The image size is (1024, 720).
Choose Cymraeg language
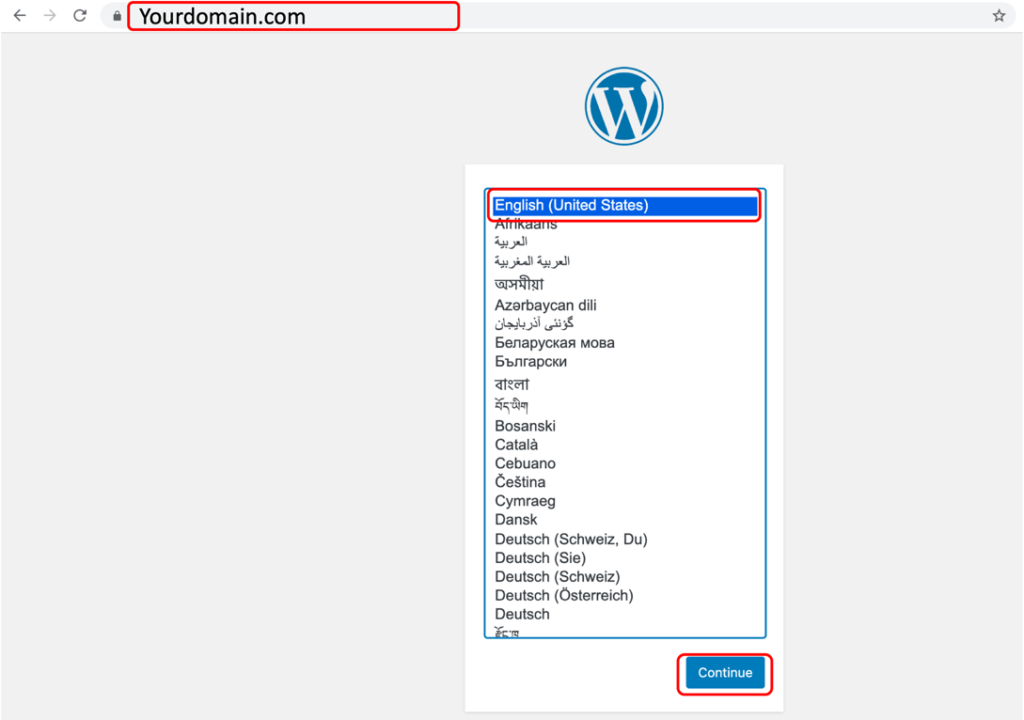click(626, 501)
